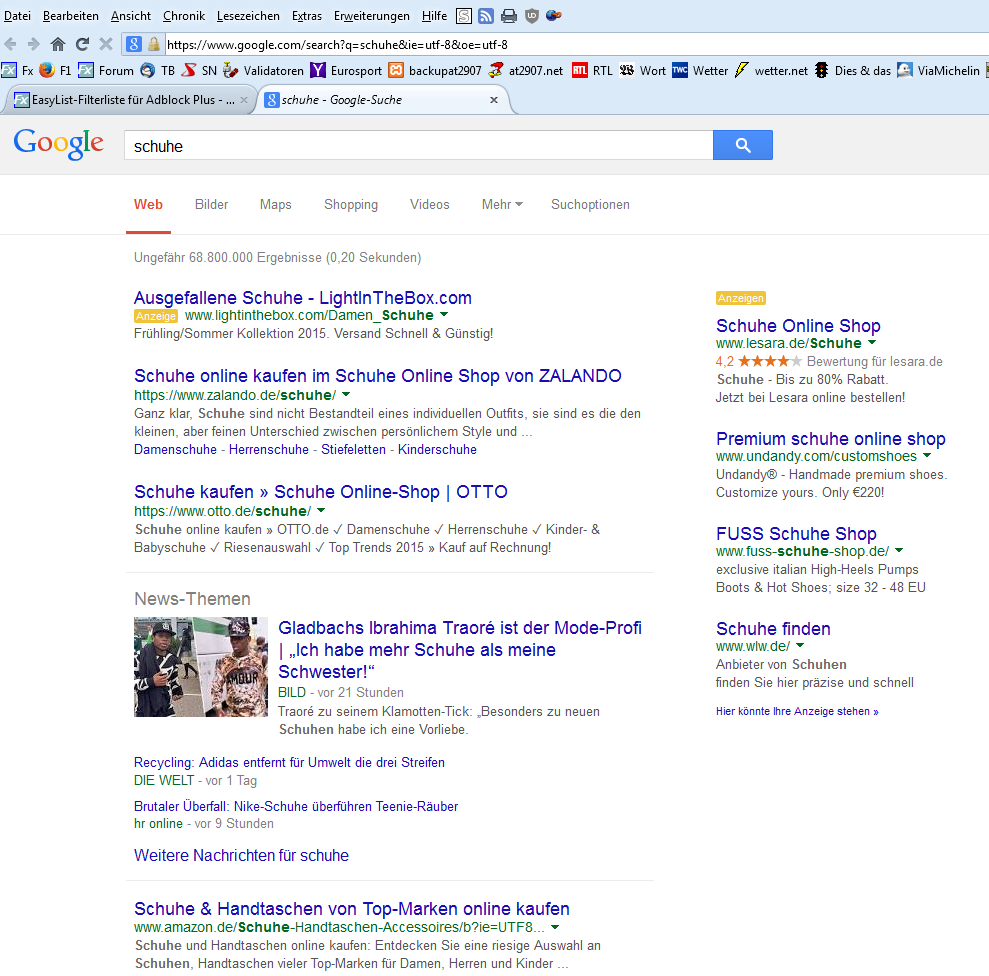Open the Extras menu

[x=307, y=16]
